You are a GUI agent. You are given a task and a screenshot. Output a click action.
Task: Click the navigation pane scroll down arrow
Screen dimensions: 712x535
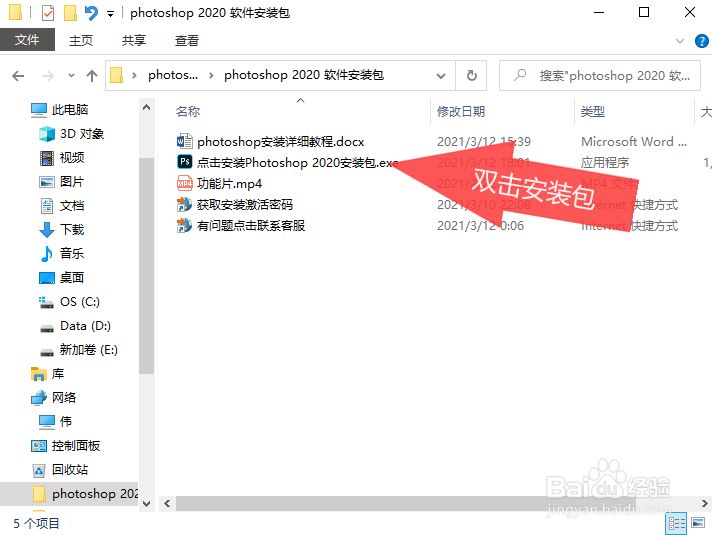click(146, 504)
